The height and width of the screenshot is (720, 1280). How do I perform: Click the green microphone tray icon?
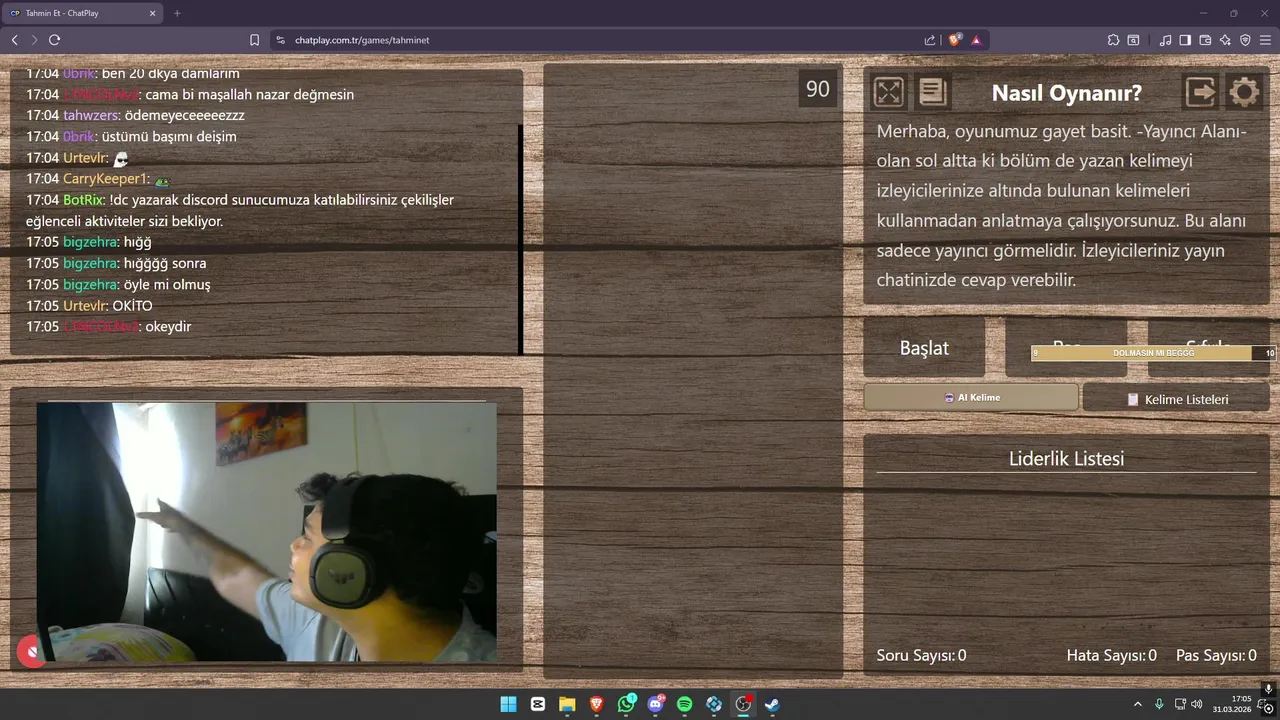(1159, 704)
